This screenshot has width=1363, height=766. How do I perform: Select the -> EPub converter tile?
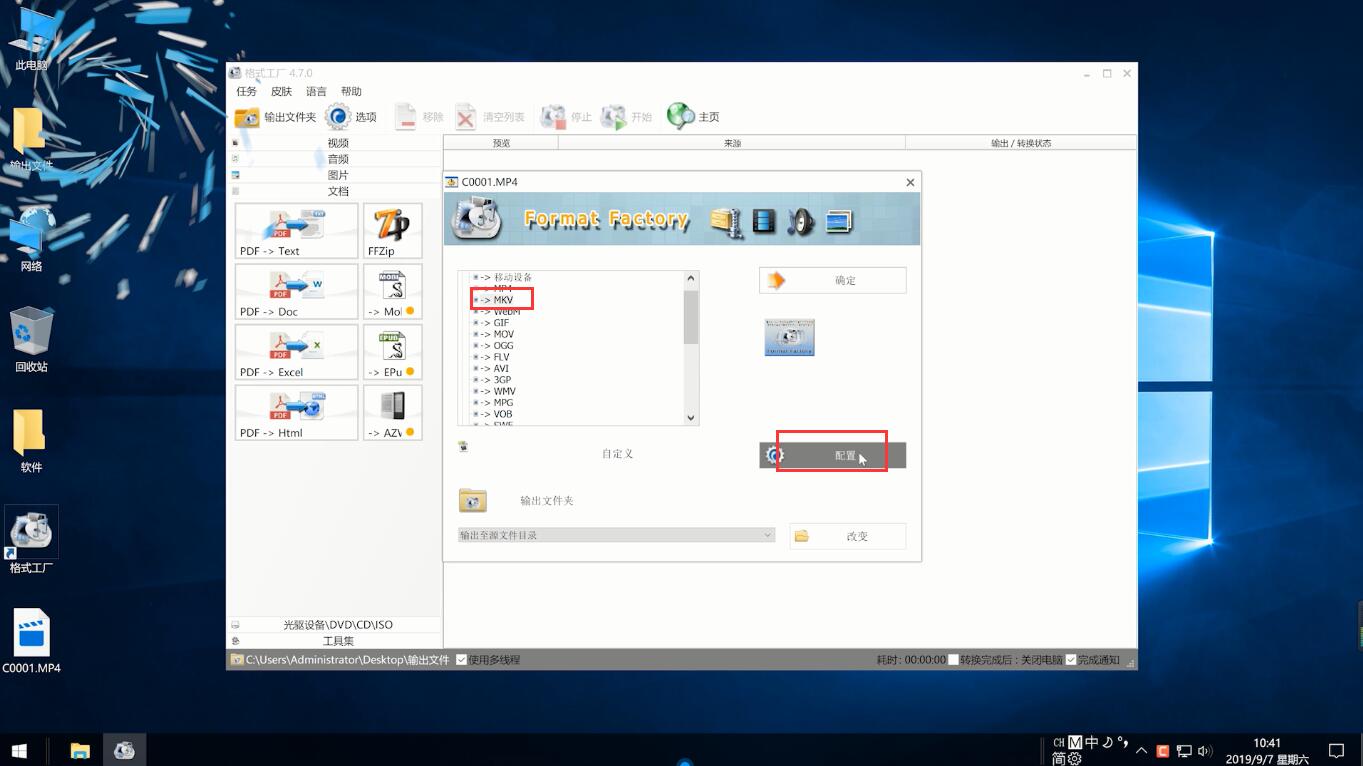point(392,352)
